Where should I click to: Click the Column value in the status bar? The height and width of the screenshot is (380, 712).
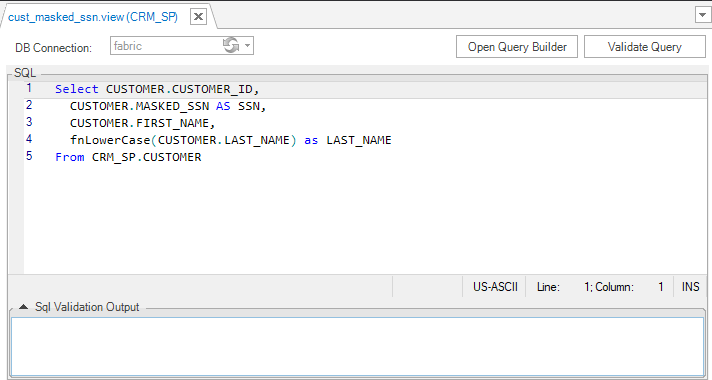tap(661, 287)
